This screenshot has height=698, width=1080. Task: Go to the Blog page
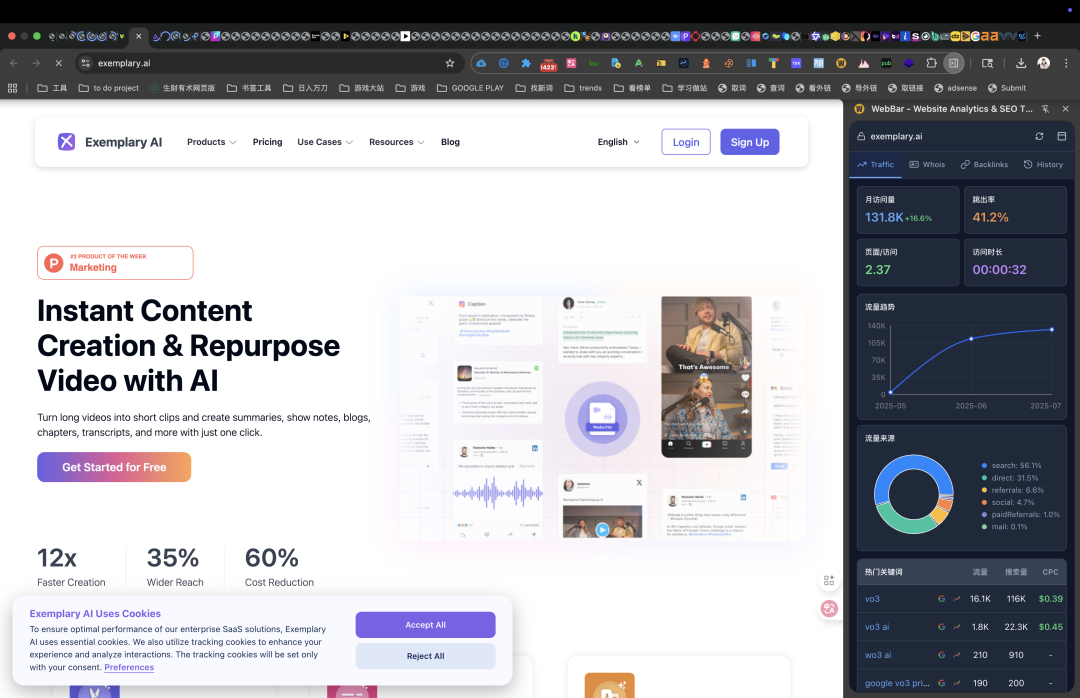[x=450, y=142]
